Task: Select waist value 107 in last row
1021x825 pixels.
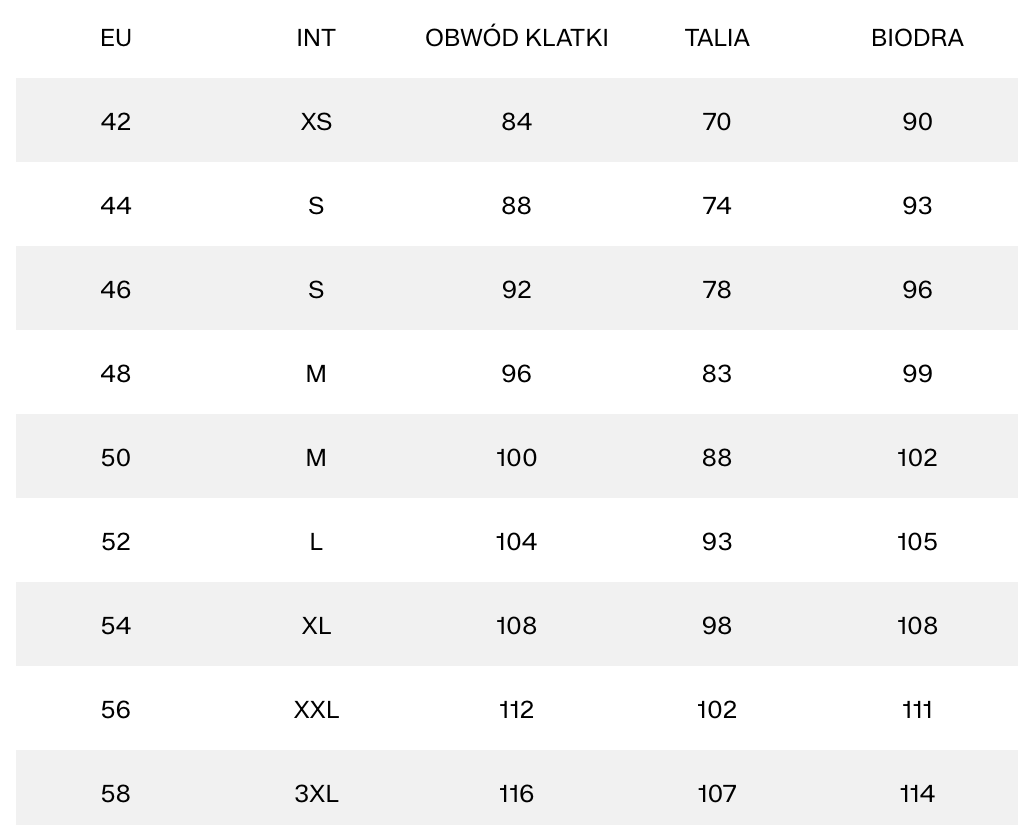Action: 717,793
